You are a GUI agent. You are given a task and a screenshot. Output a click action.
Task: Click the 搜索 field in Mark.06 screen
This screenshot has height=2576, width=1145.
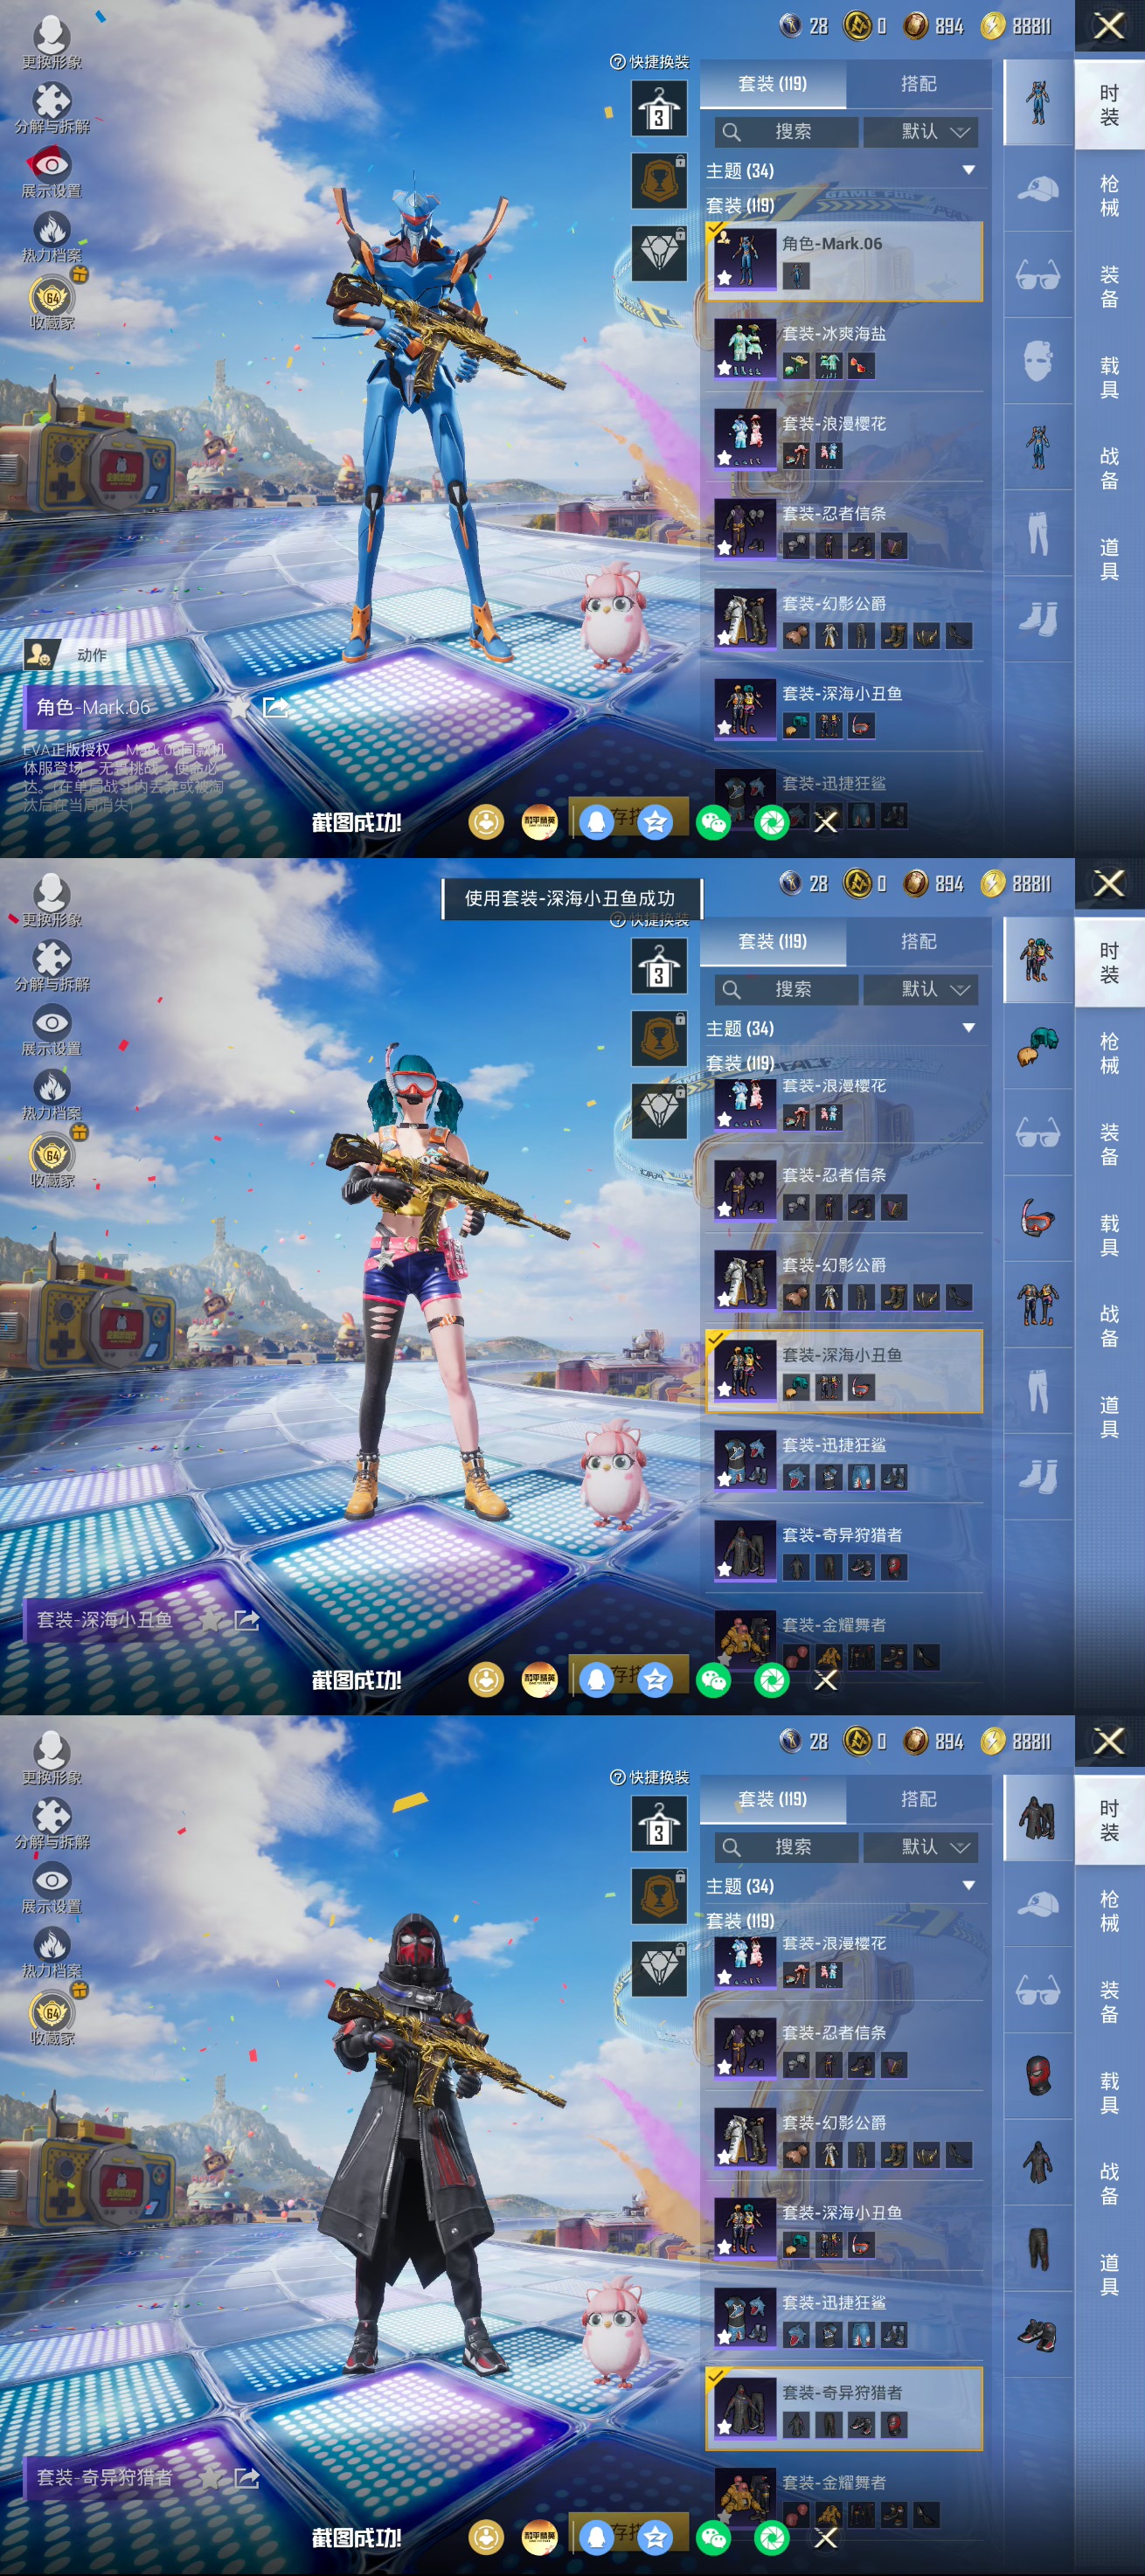[x=787, y=132]
